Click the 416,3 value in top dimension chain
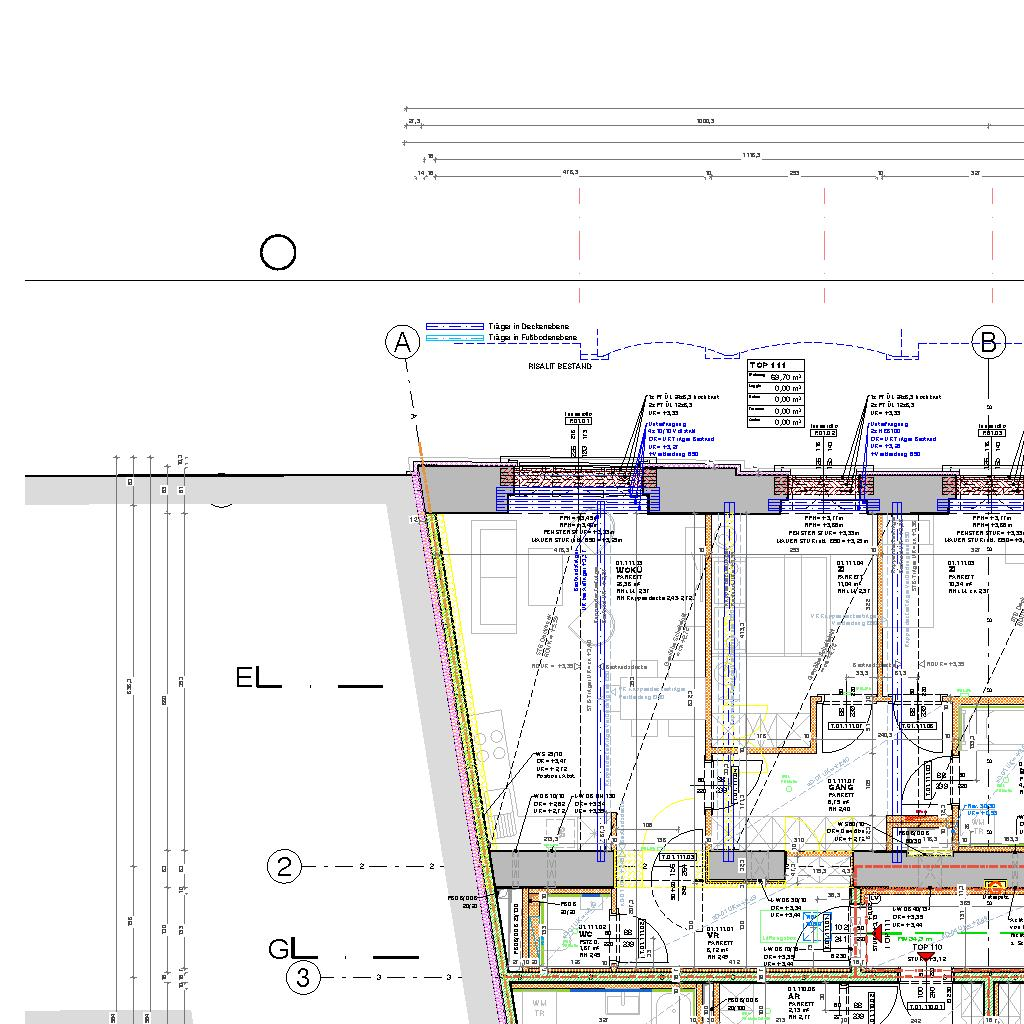This screenshot has height=1024, width=1024. tap(570, 173)
